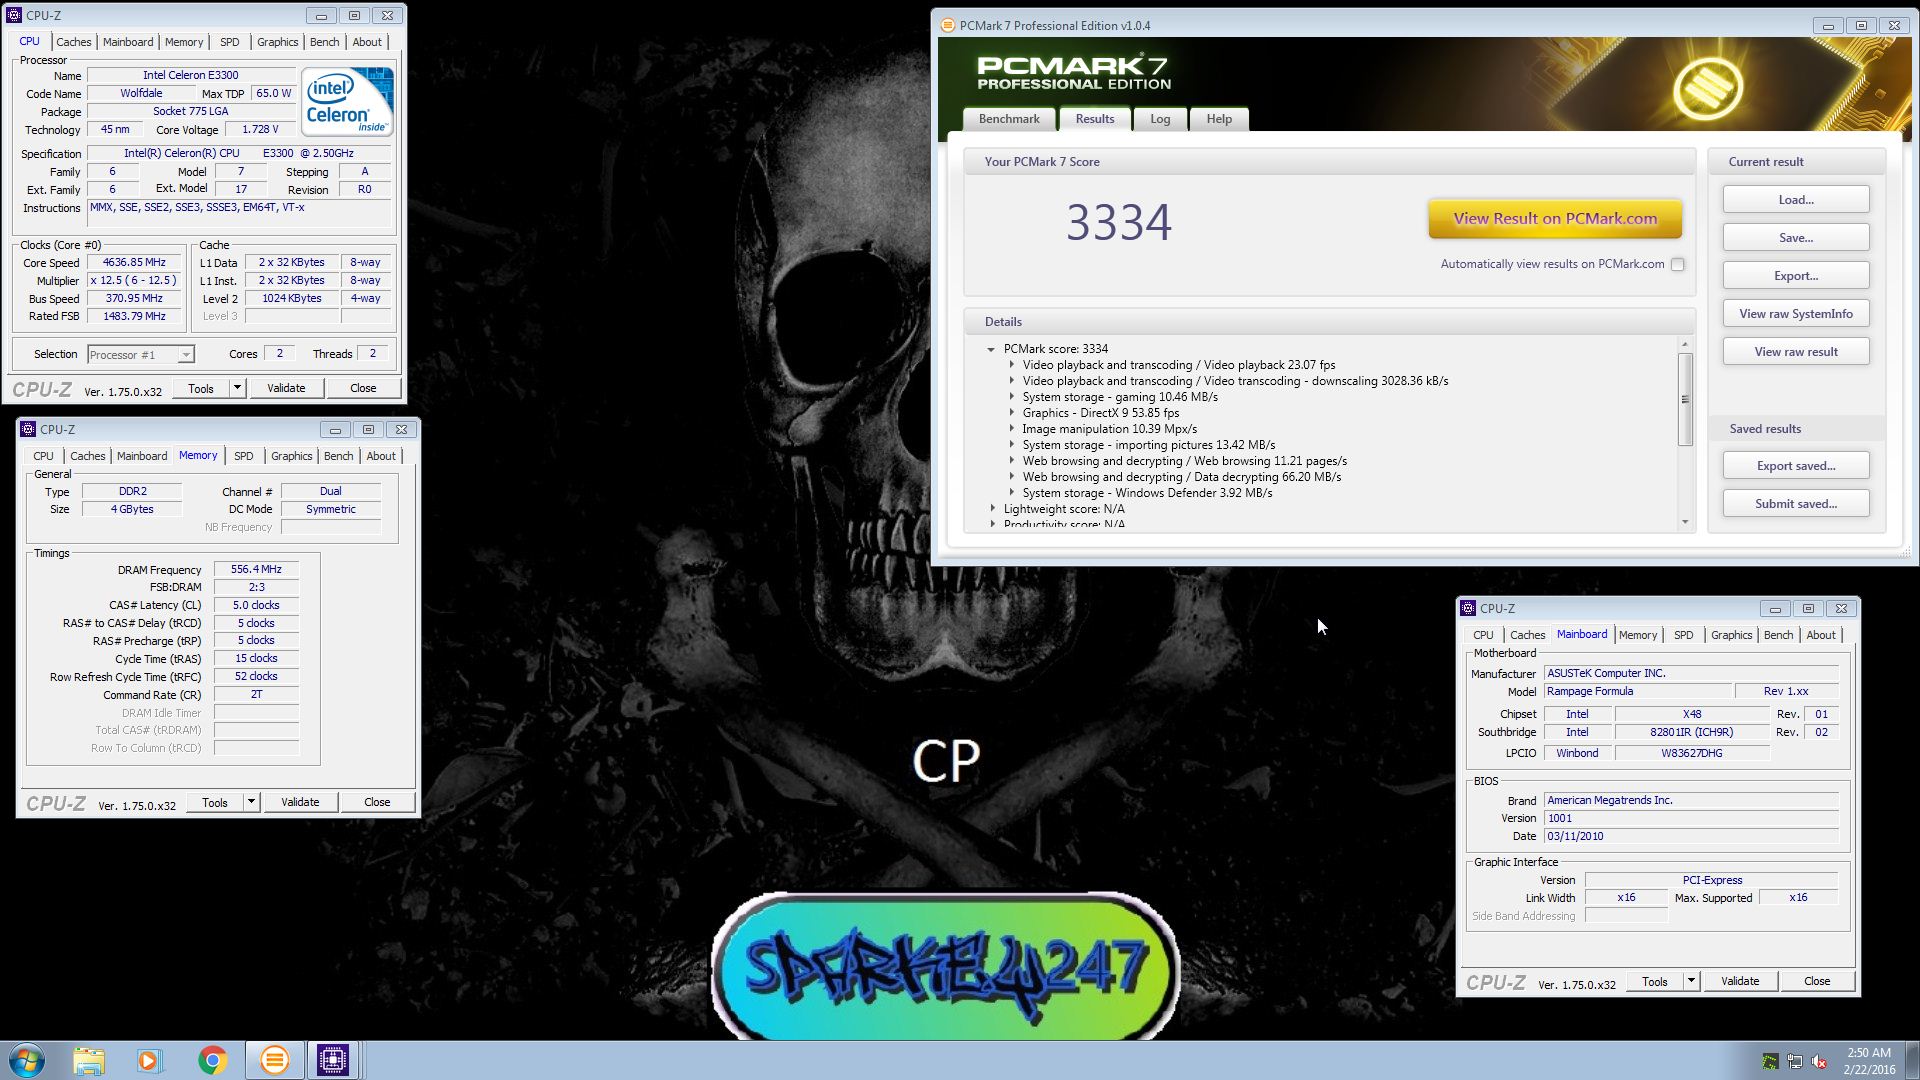Click Export saved... button
This screenshot has width=1920, height=1080.
(1796, 466)
